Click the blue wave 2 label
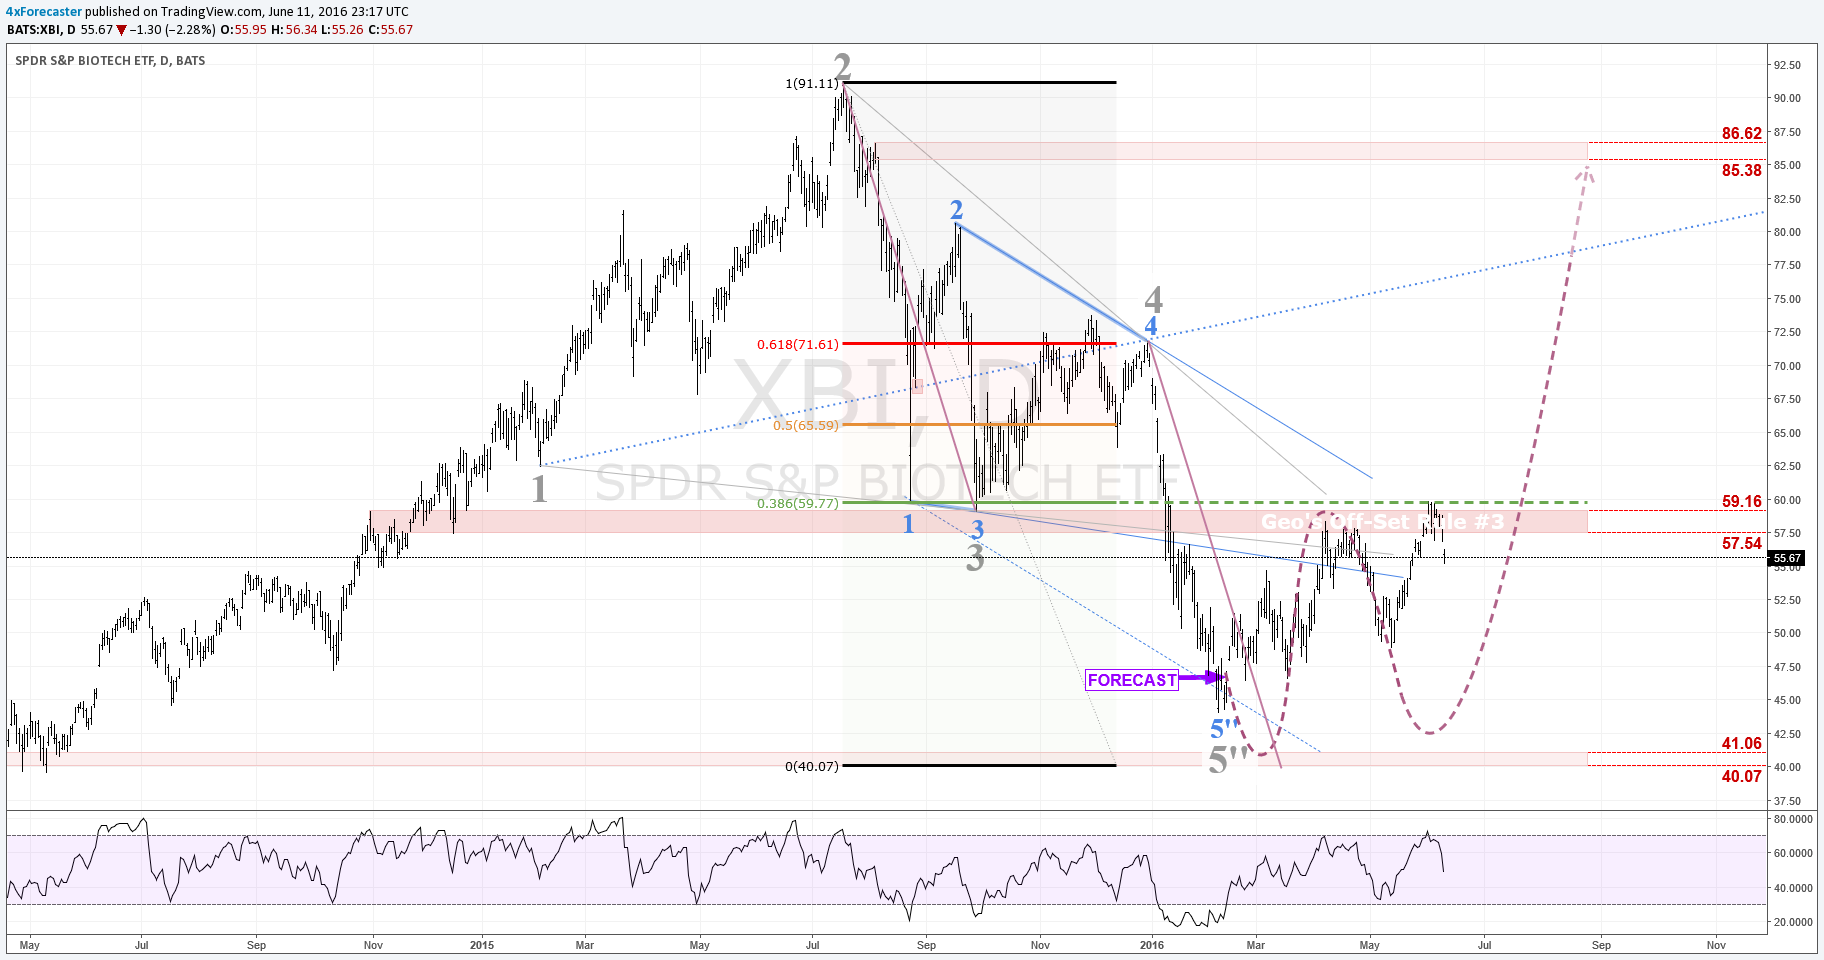This screenshot has height=960, width=1824. coord(956,209)
